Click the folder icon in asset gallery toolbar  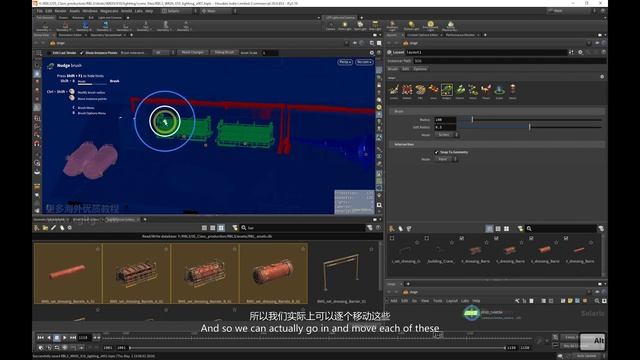[x=45, y=228]
